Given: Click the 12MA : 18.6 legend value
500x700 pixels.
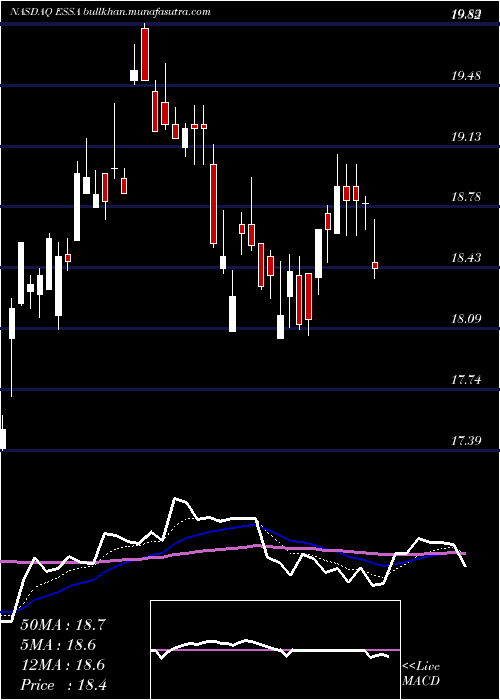Looking at the screenshot, I should pyautogui.click(x=62, y=665).
